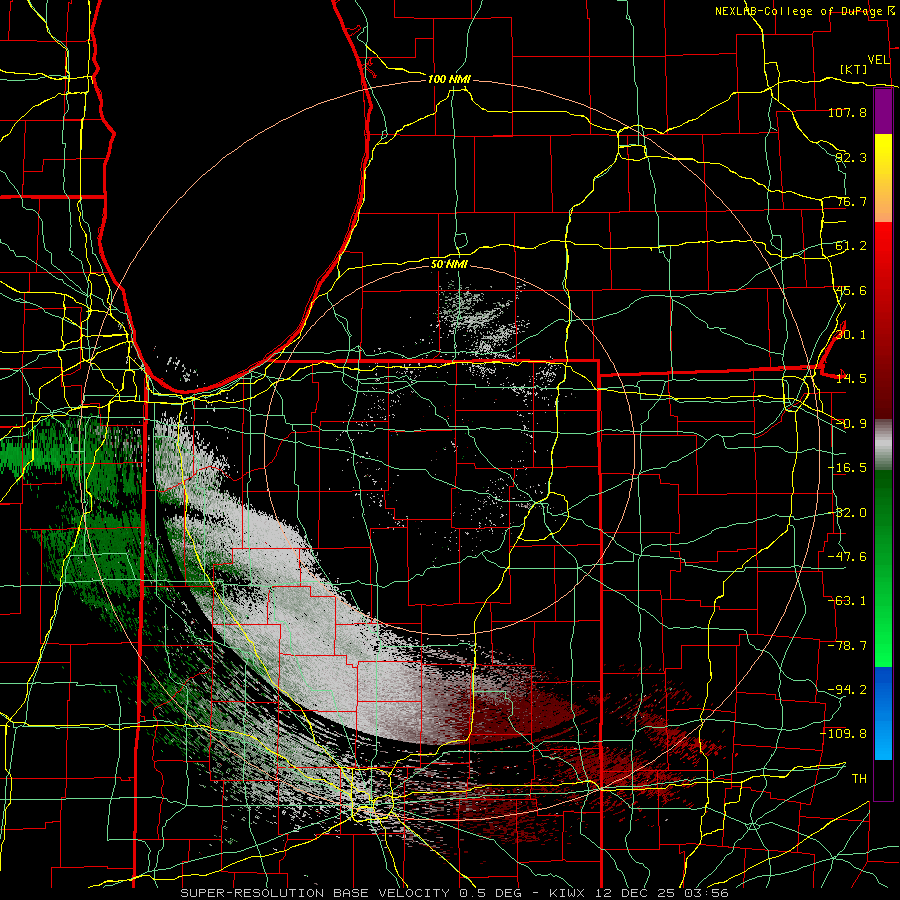Click the TH label by the color bar
900x900 pixels.
click(x=859, y=778)
